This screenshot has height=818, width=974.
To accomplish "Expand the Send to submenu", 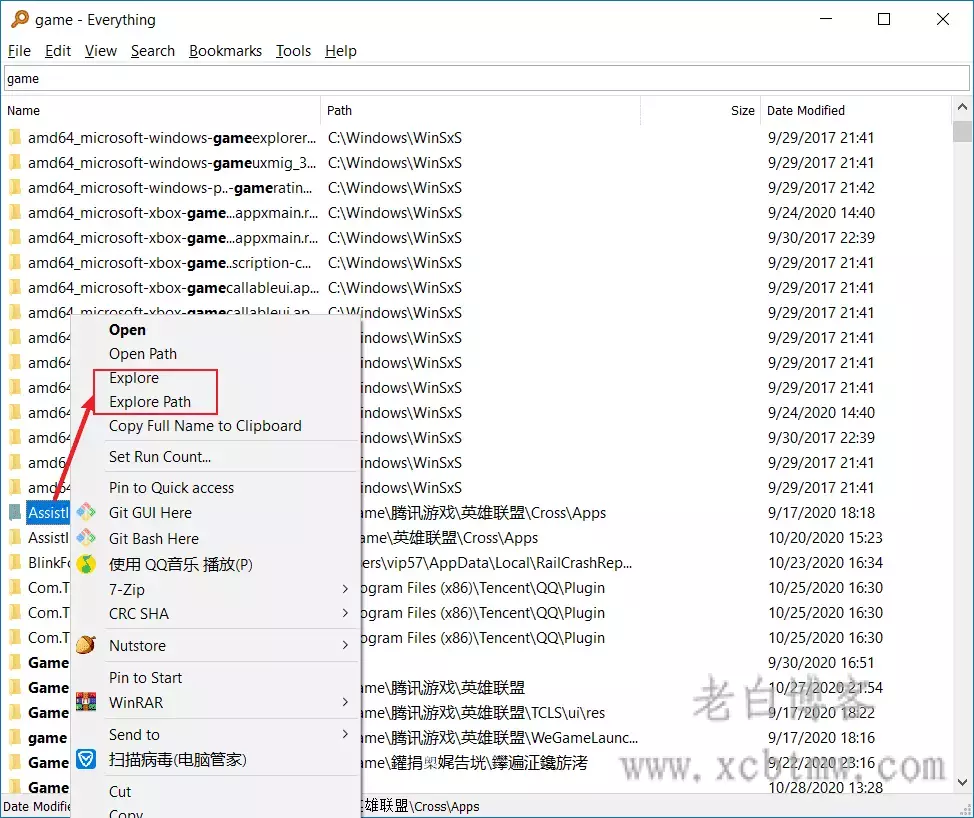I will coord(134,734).
